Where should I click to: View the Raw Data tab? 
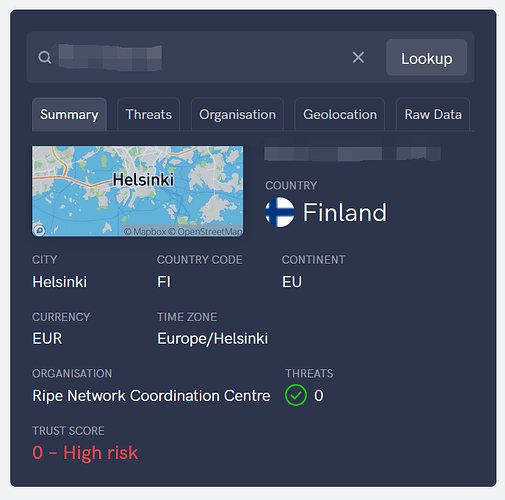tap(433, 114)
